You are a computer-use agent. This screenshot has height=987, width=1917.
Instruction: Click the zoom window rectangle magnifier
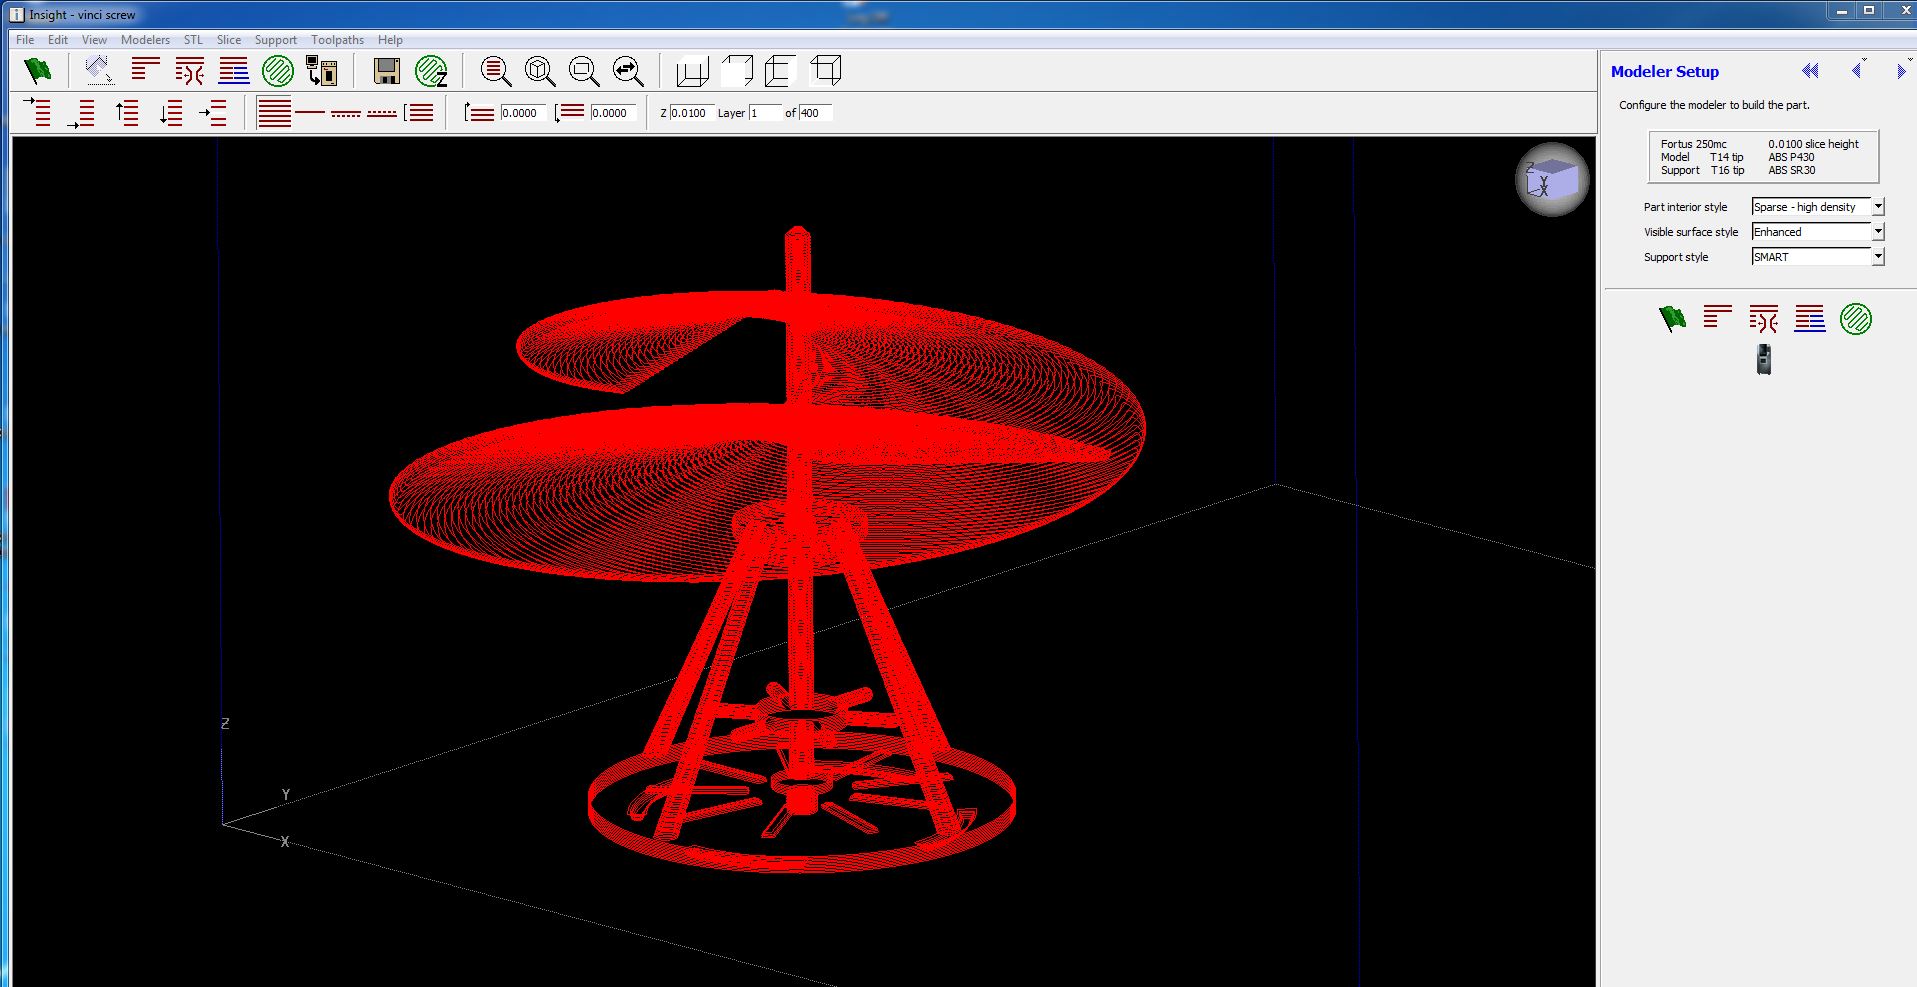tap(584, 71)
